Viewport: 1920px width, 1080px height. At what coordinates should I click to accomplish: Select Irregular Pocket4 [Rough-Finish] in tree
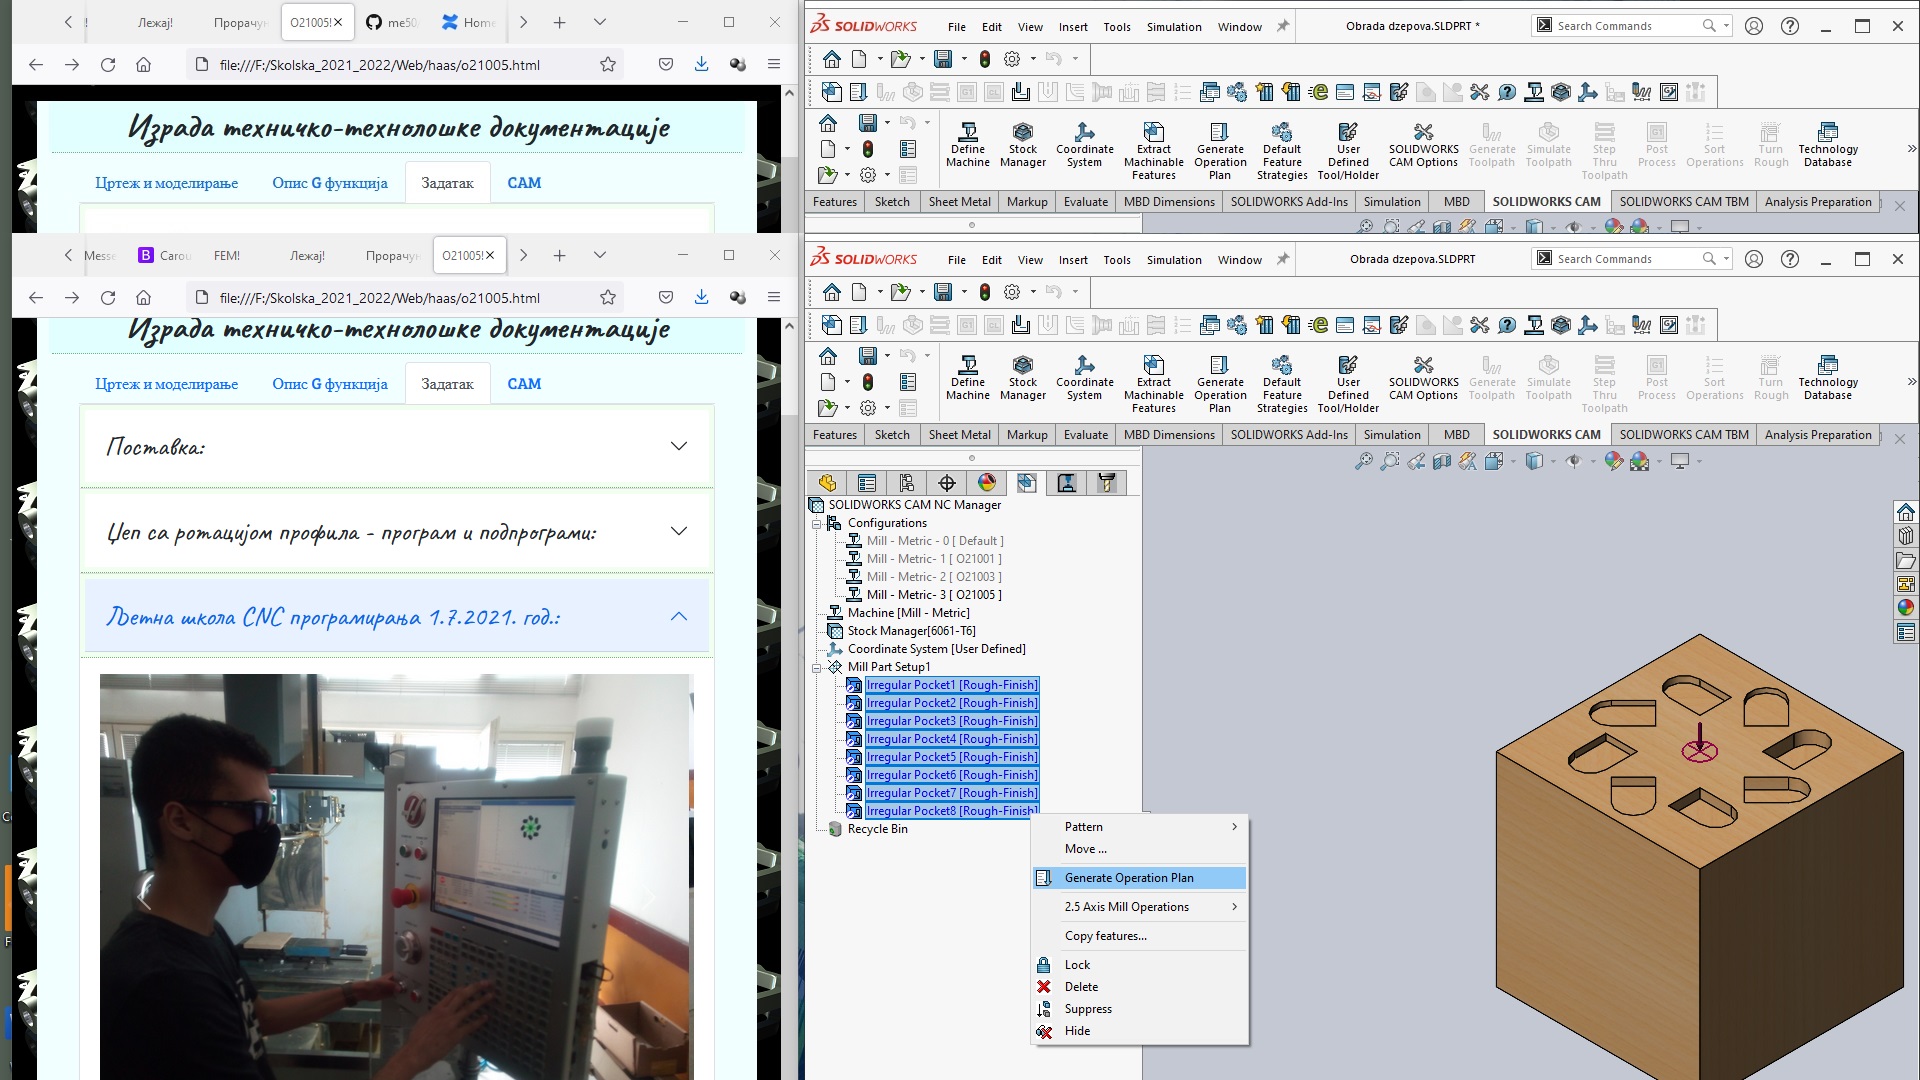[951, 739]
